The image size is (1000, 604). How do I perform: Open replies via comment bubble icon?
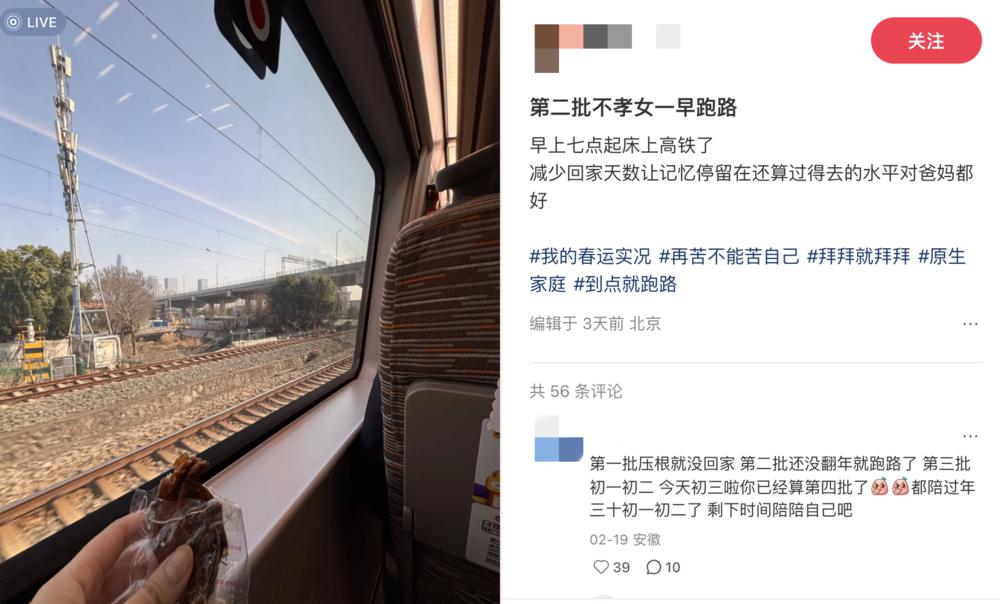coord(653,567)
